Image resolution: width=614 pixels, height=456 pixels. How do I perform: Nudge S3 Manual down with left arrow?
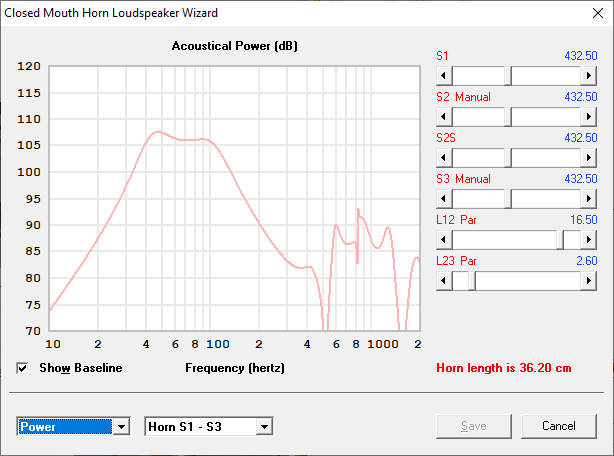coord(444,199)
